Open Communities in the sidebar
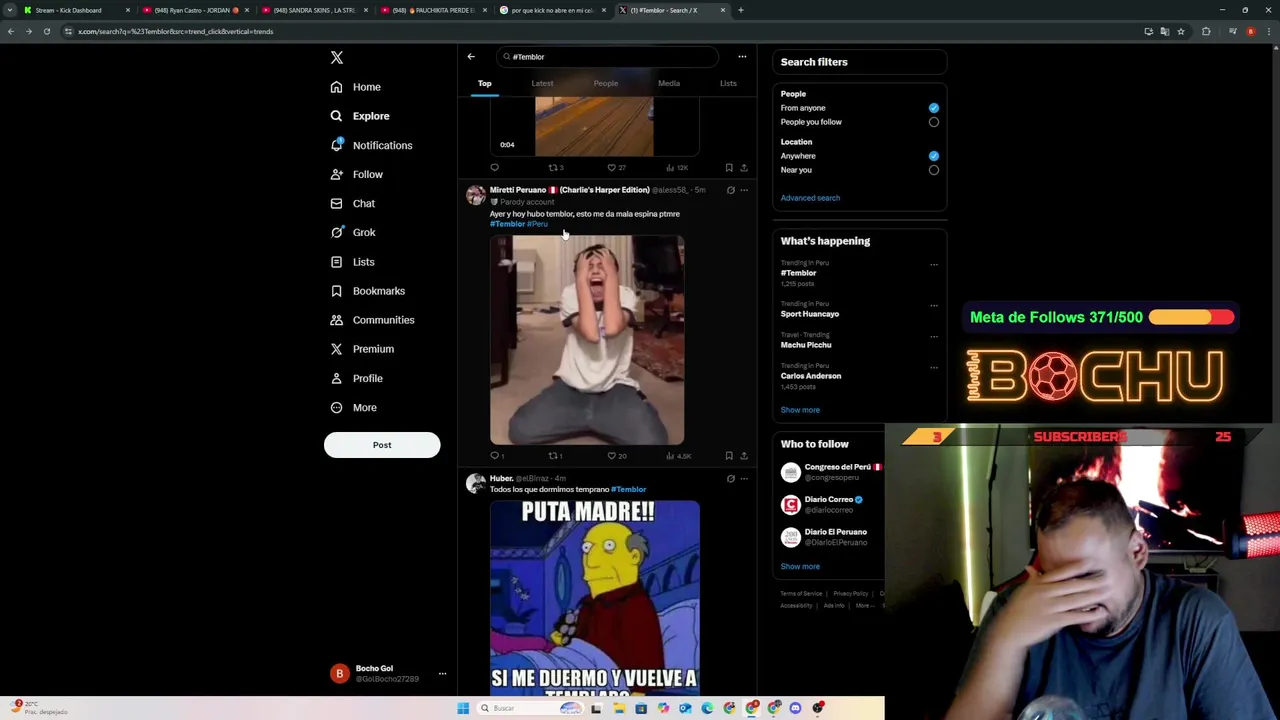1280x720 pixels. pos(372,320)
